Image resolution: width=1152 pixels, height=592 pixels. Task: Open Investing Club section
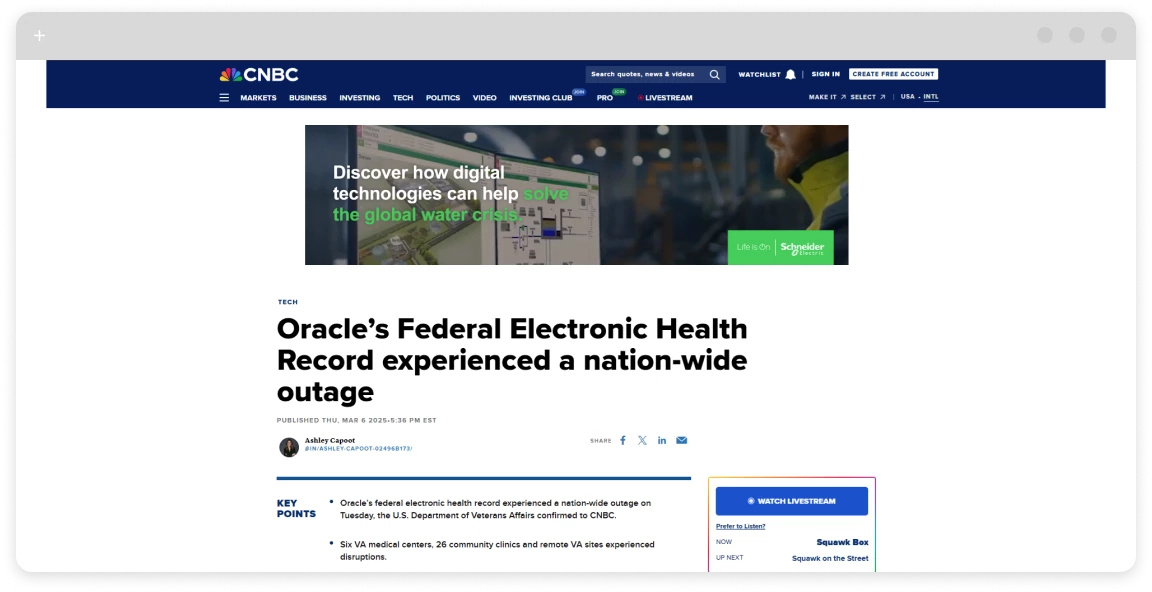pyautogui.click(x=541, y=98)
